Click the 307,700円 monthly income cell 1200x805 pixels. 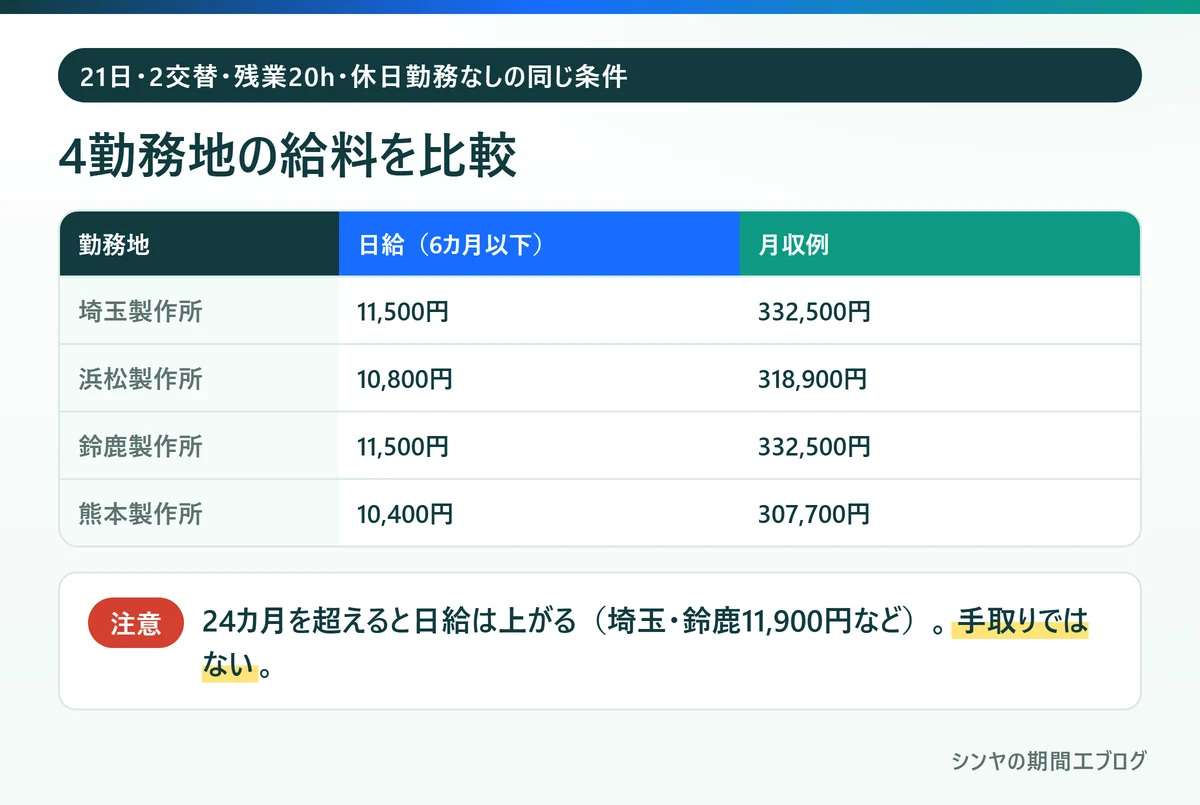[x=813, y=514]
